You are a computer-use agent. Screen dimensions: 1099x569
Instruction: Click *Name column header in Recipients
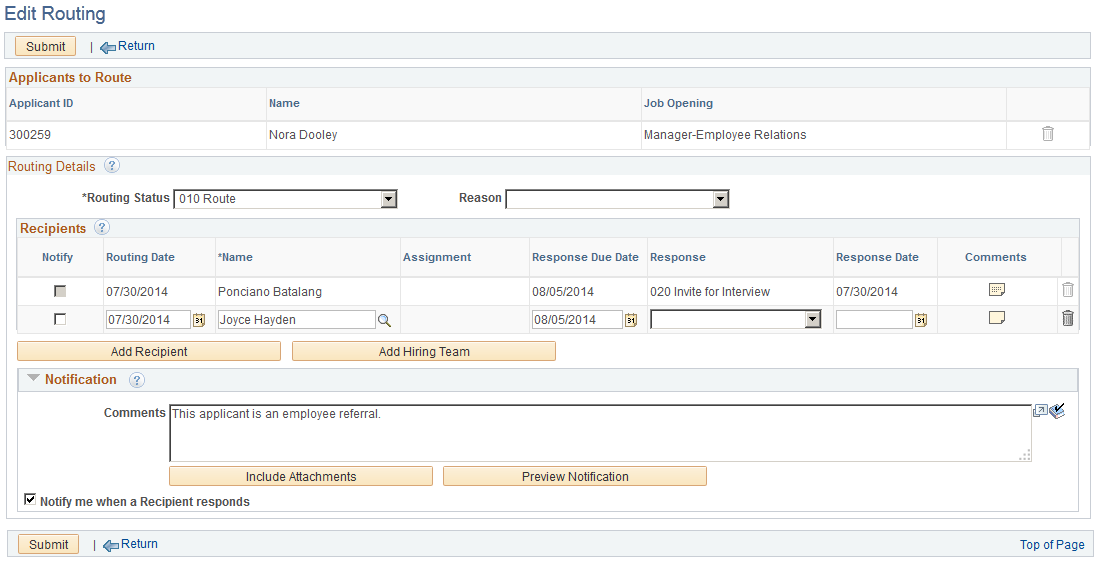(236, 257)
